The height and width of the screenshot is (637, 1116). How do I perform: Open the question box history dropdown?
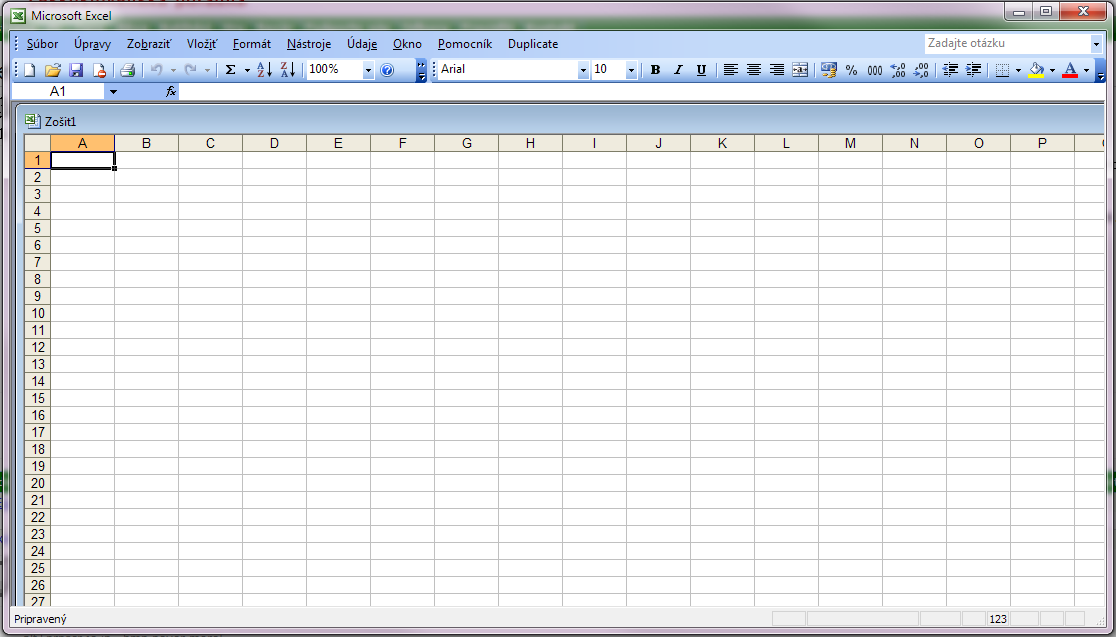[x=1096, y=44]
